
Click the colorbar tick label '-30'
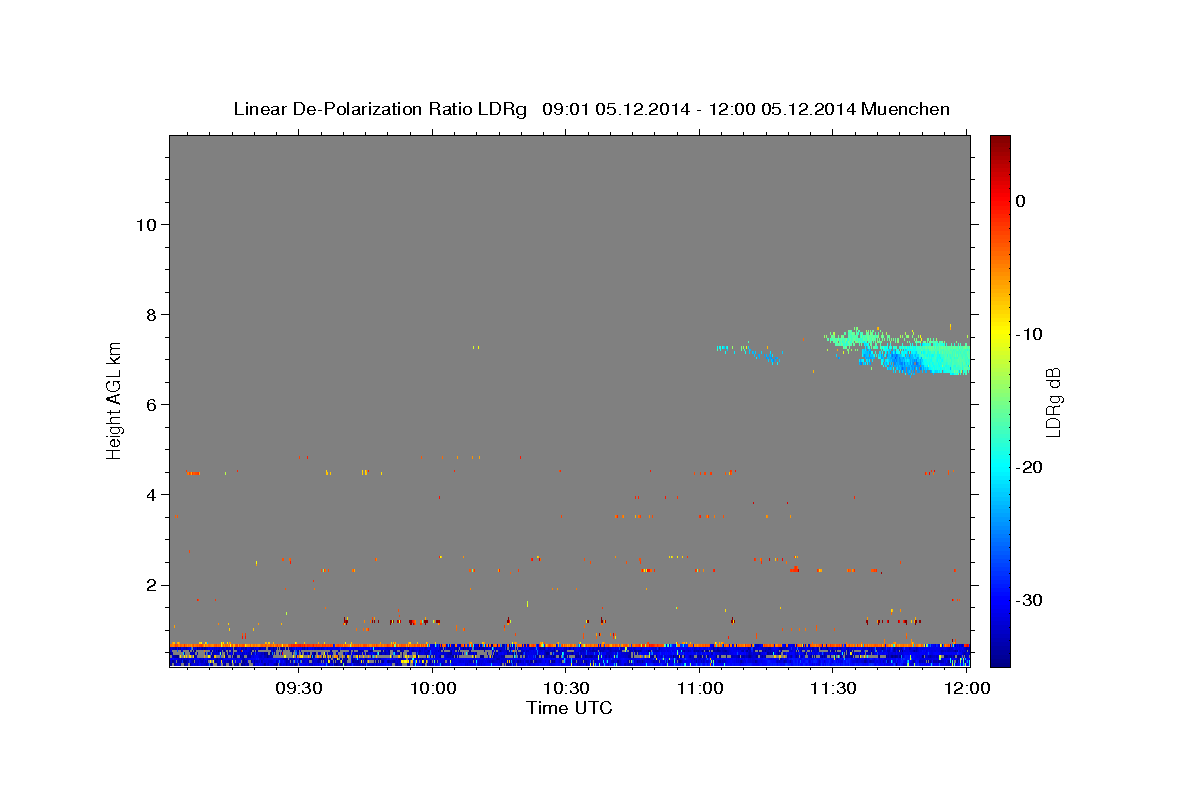pos(1030,600)
